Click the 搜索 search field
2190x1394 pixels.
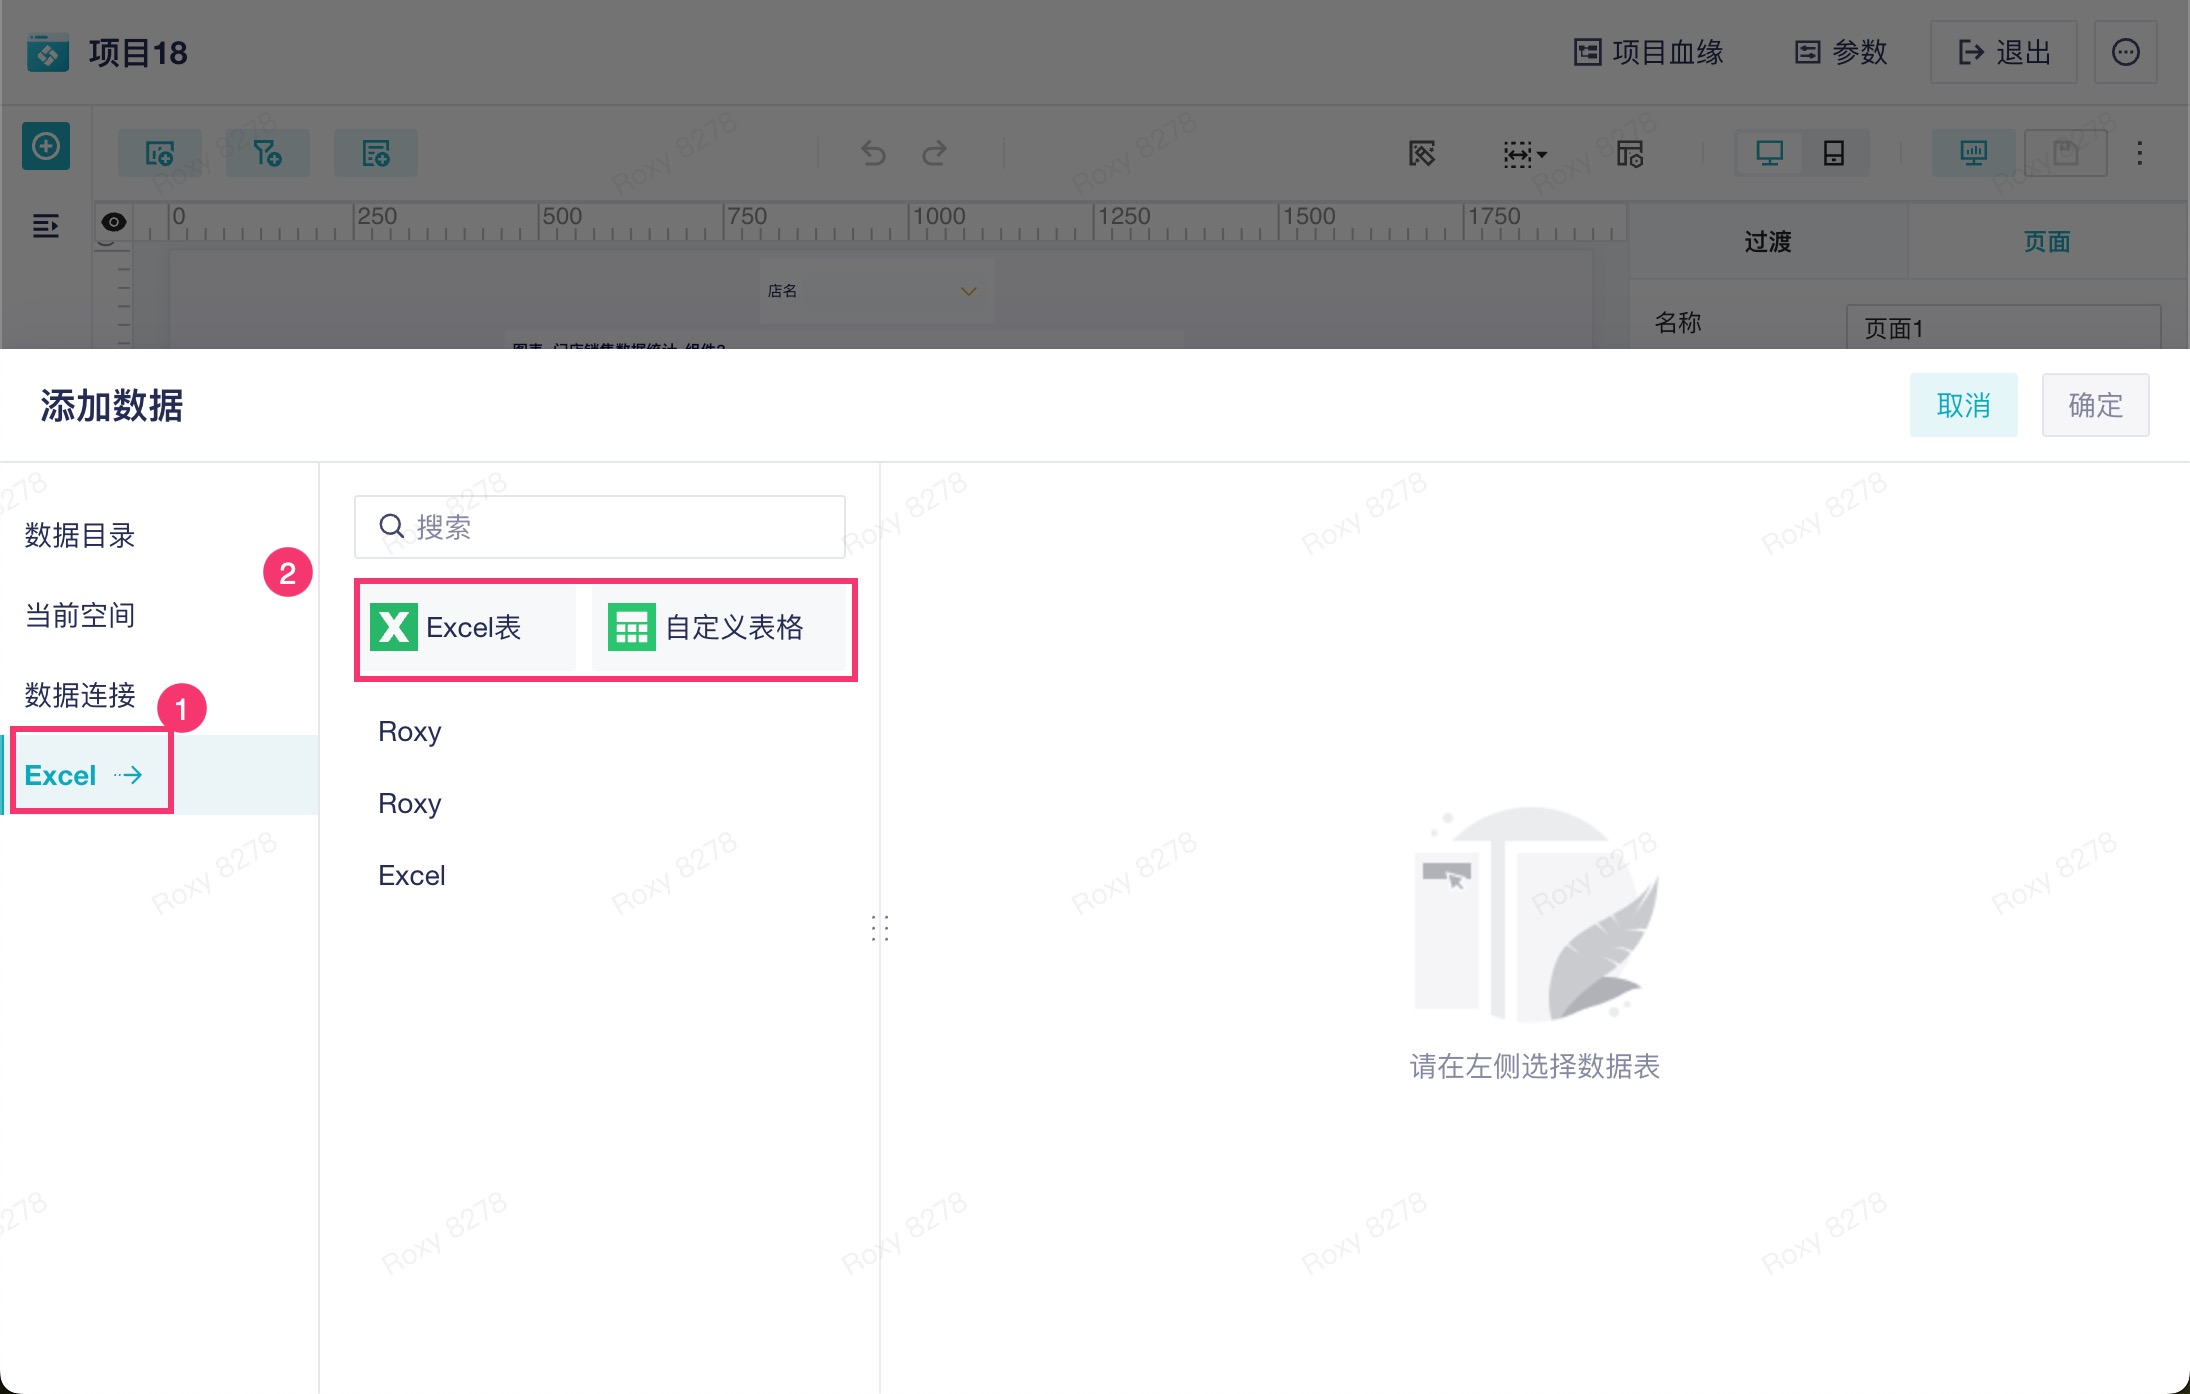coord(600,527)
